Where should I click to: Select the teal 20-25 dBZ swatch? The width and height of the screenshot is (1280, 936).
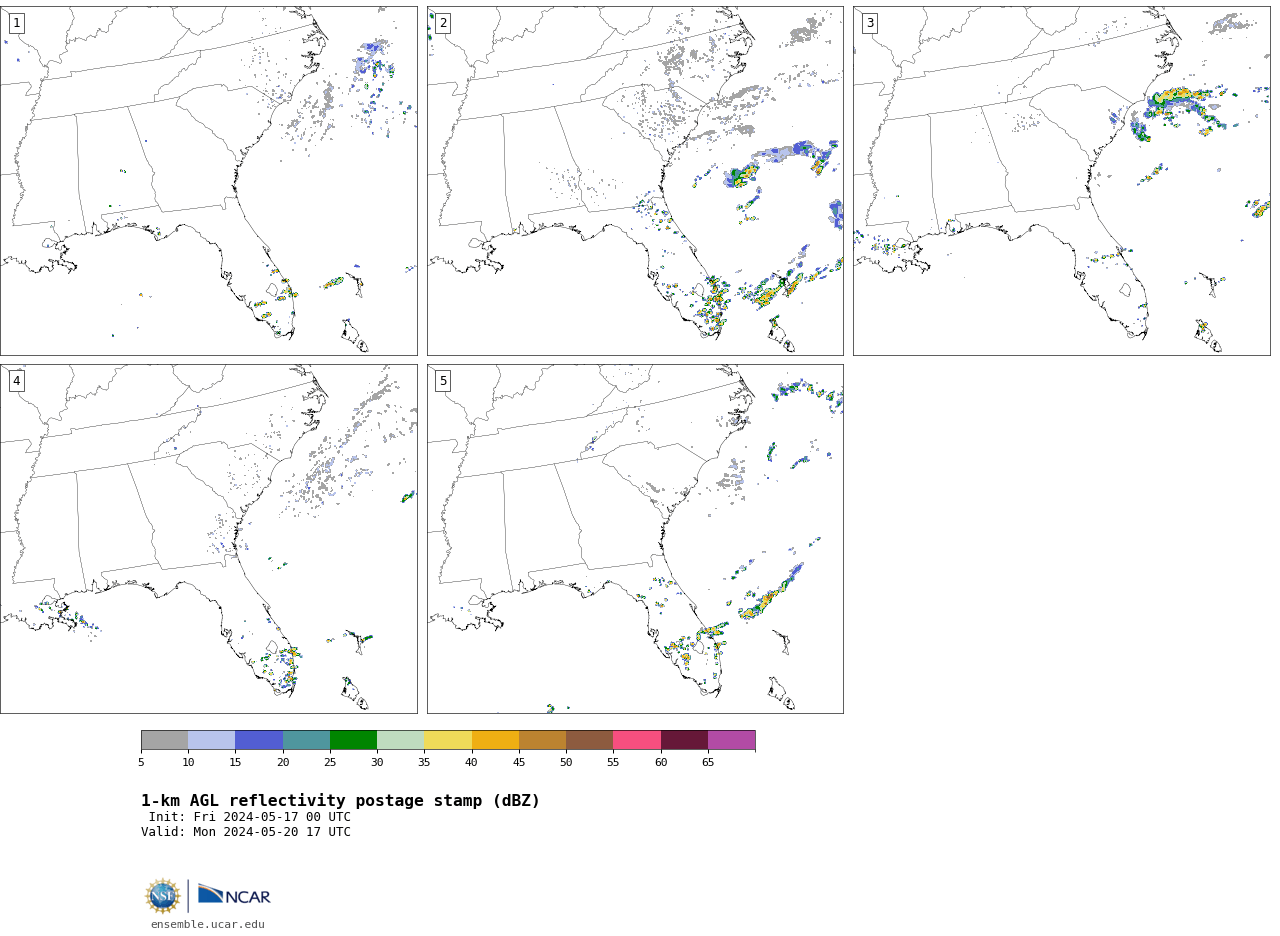[306, 740]
